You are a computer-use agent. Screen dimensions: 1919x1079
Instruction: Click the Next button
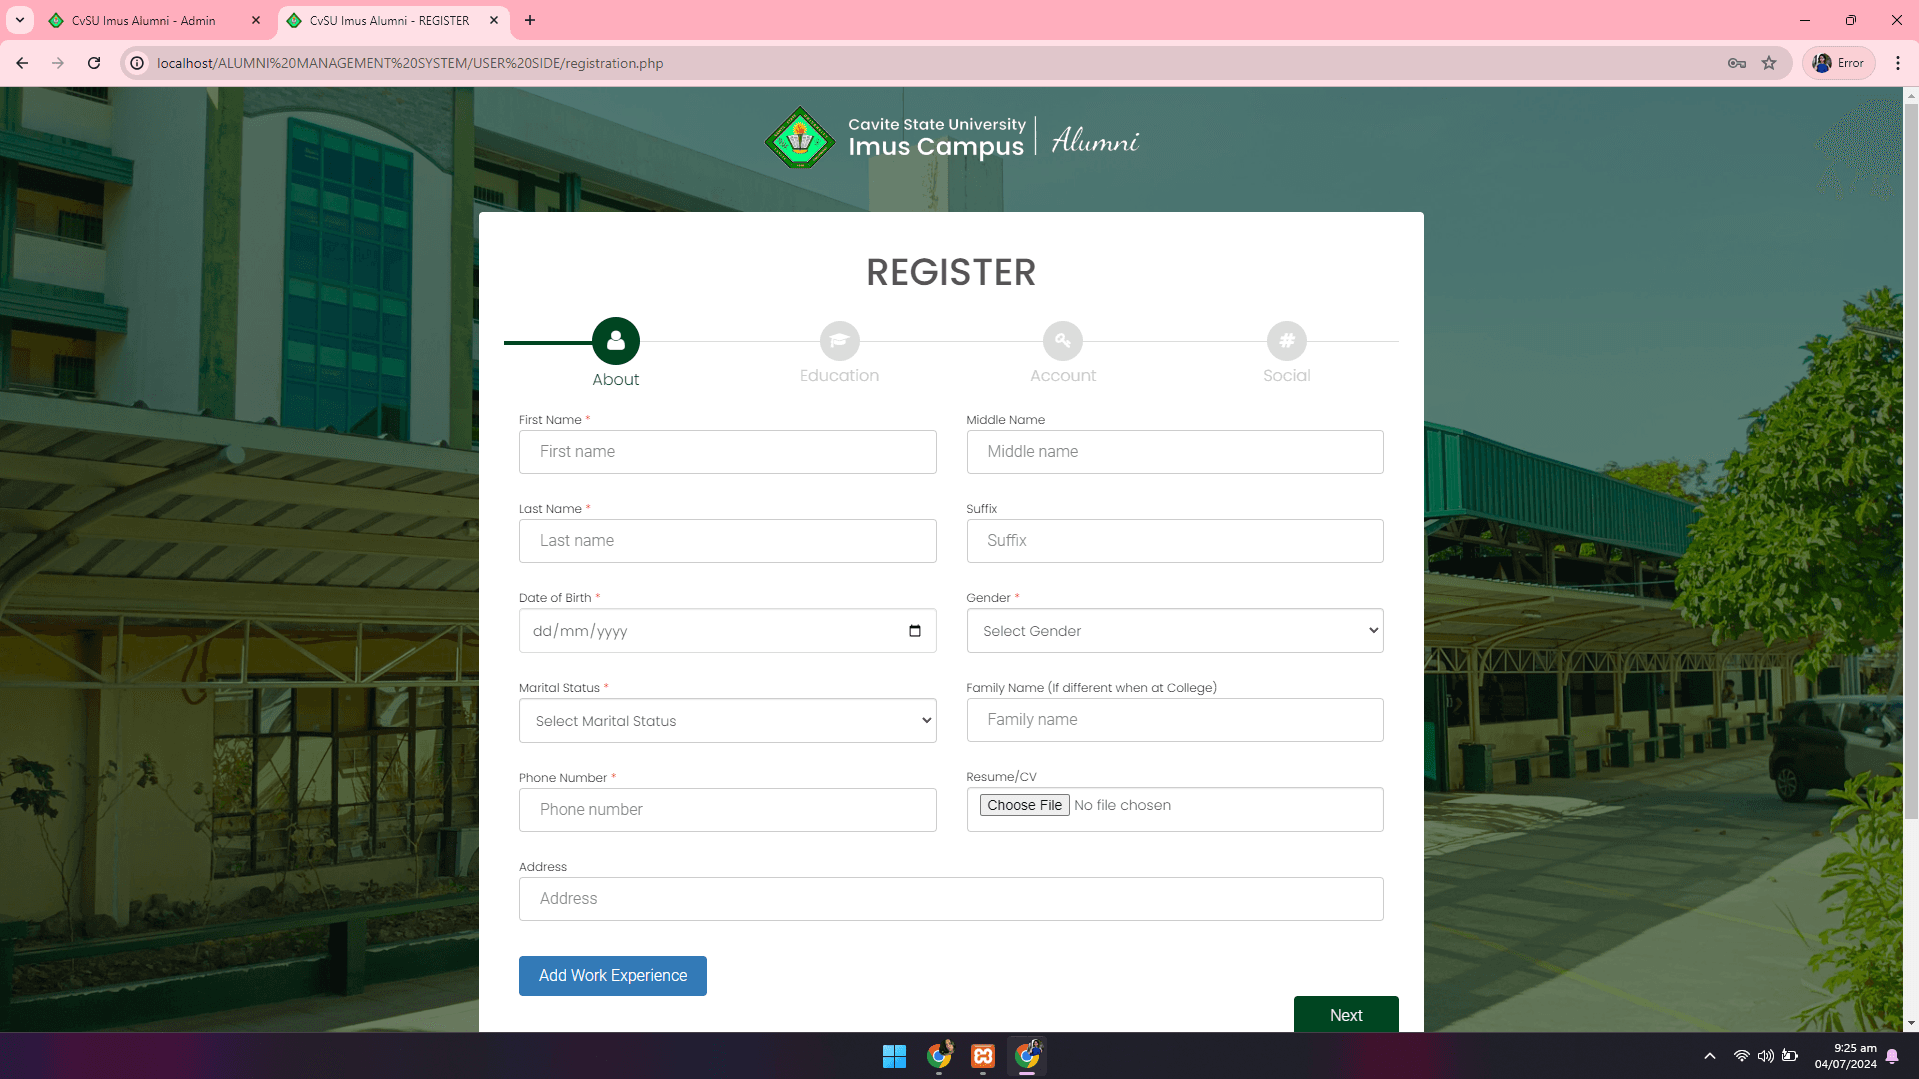point(1345,1014)
